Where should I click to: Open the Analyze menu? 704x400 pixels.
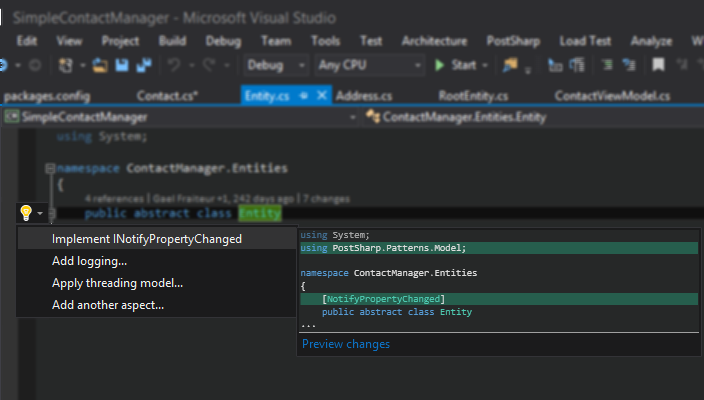(651, 41)
